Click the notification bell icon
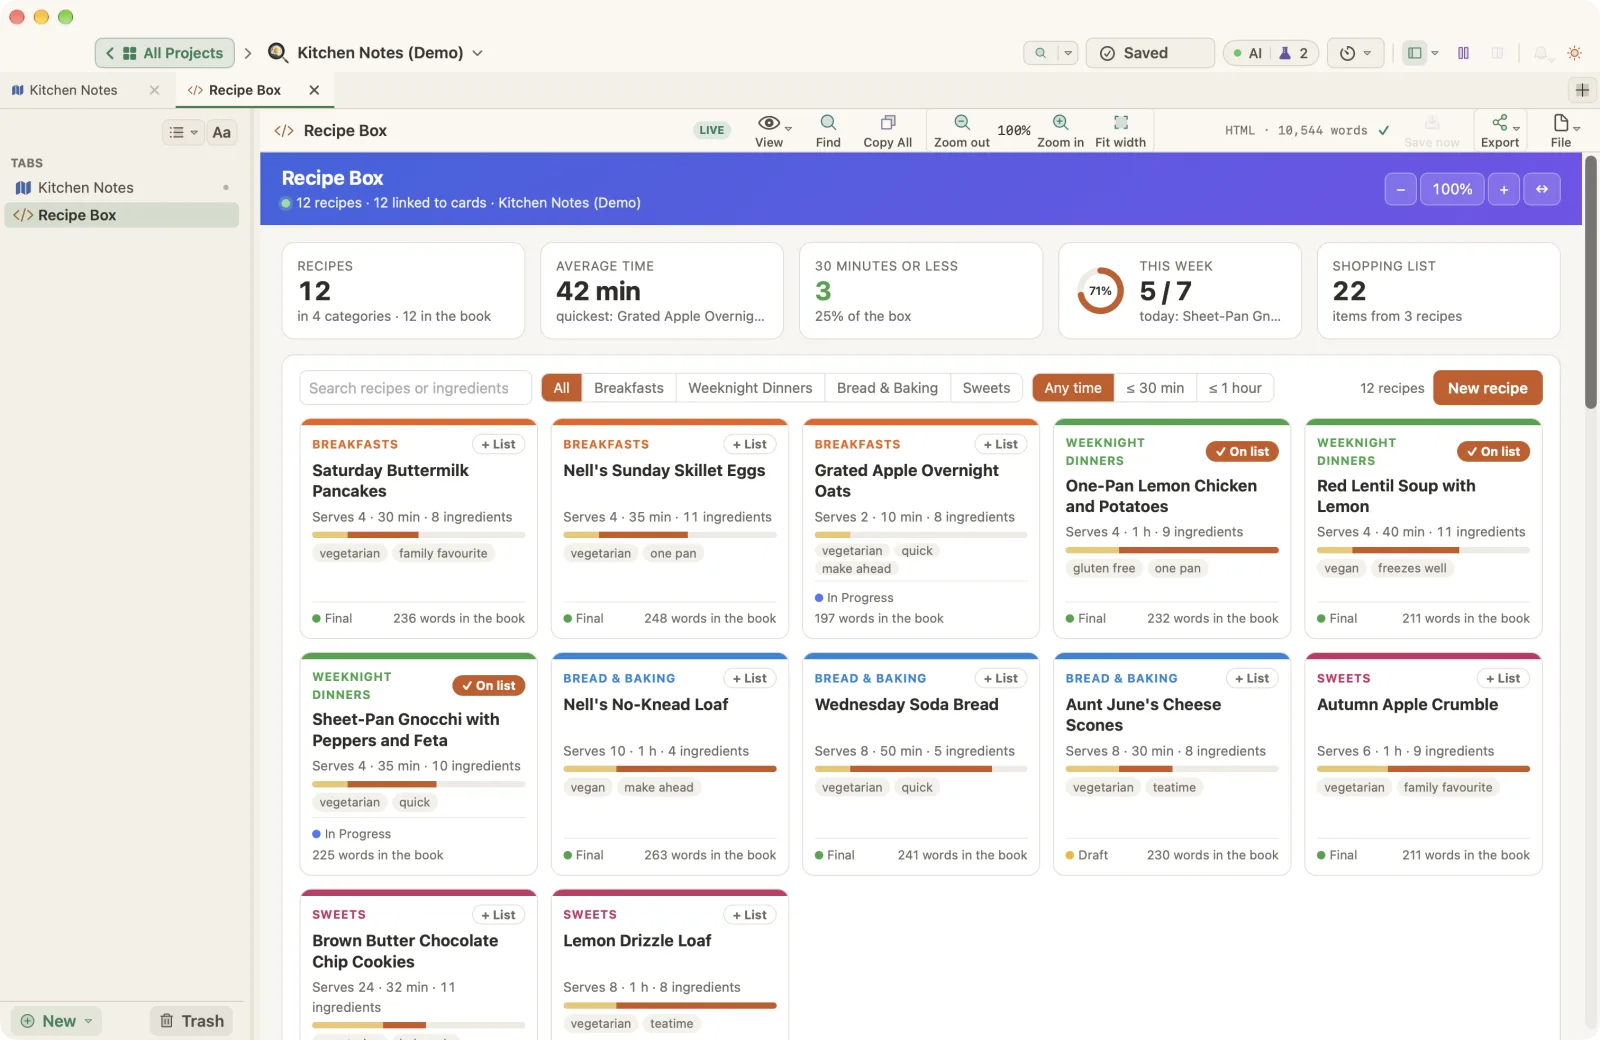Image resolution: width=1600 pixels, height=1040 pixels. (1541, 53)
